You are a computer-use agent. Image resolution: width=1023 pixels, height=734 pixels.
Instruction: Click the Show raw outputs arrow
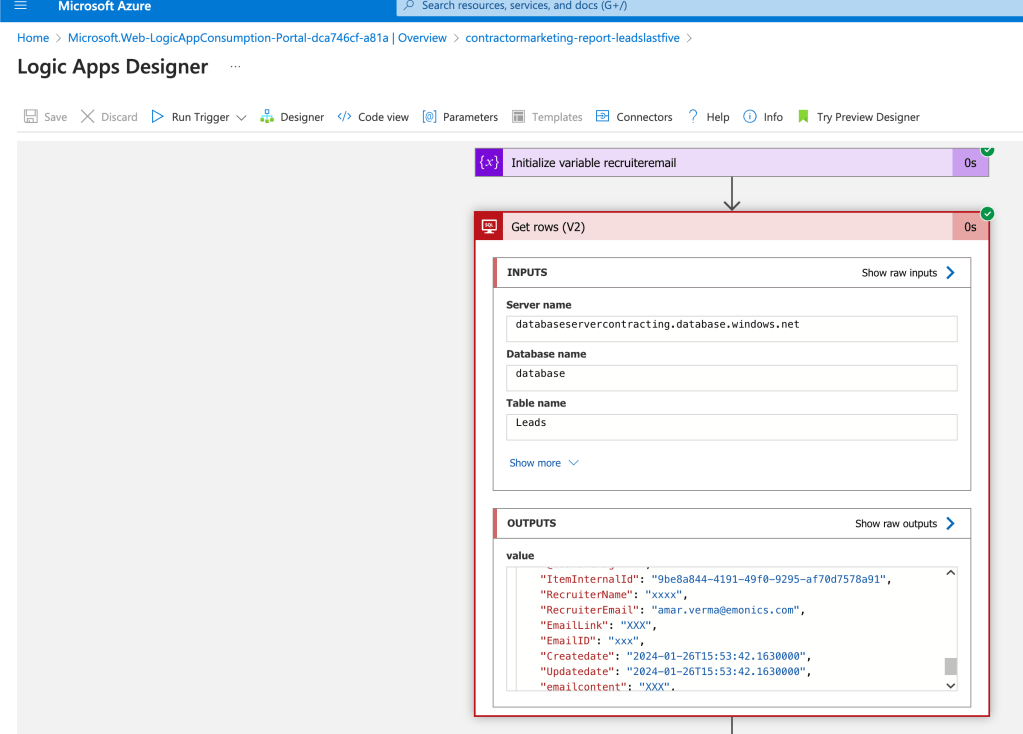tap(951, 523)
